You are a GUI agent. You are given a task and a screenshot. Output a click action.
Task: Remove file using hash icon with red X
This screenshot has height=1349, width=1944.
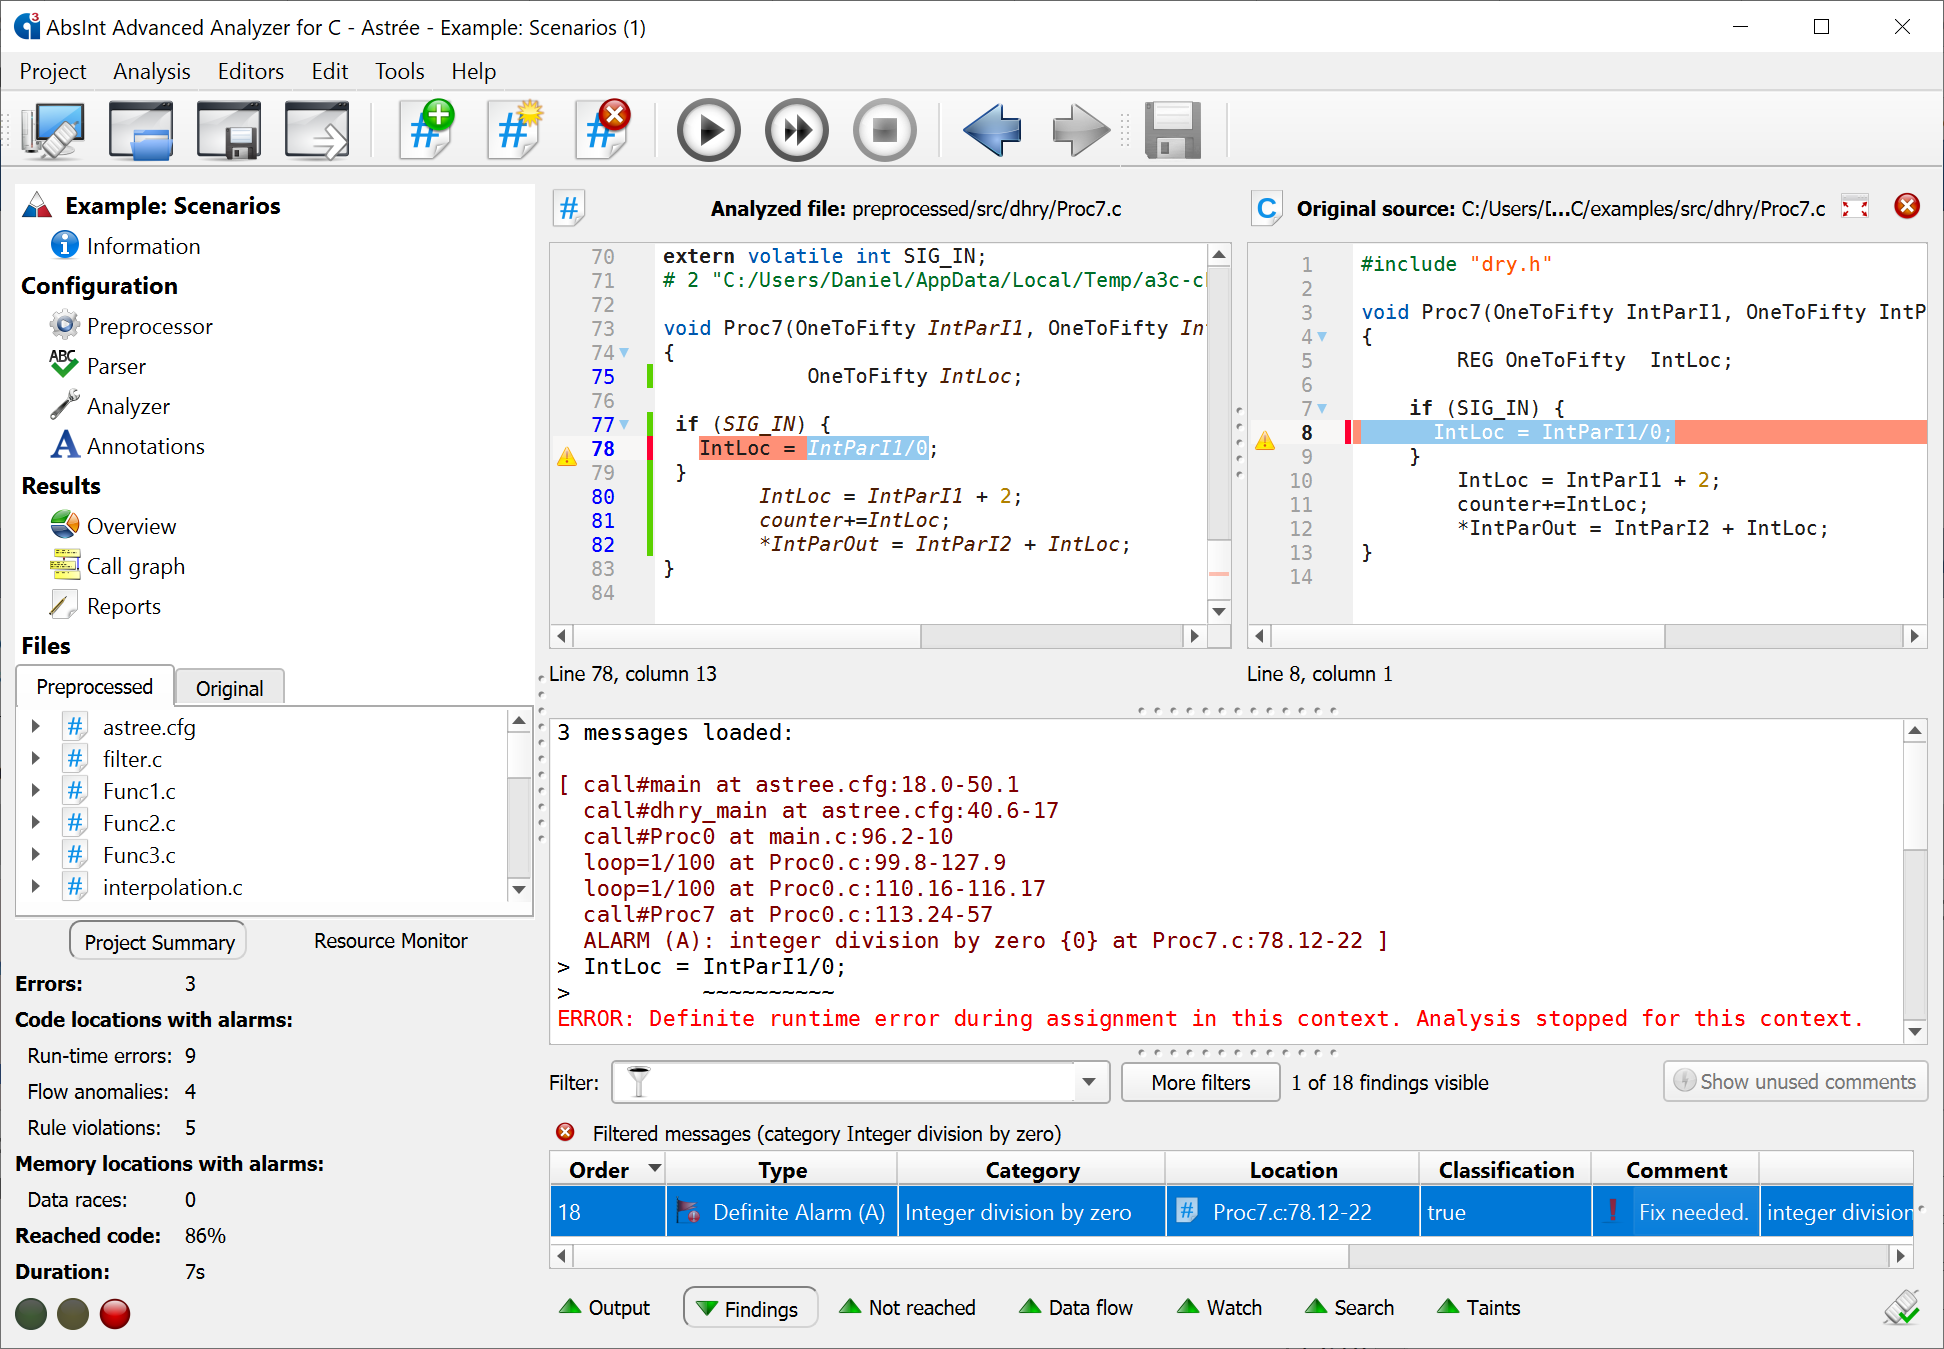pyautogui.click(x=603, y=130)
